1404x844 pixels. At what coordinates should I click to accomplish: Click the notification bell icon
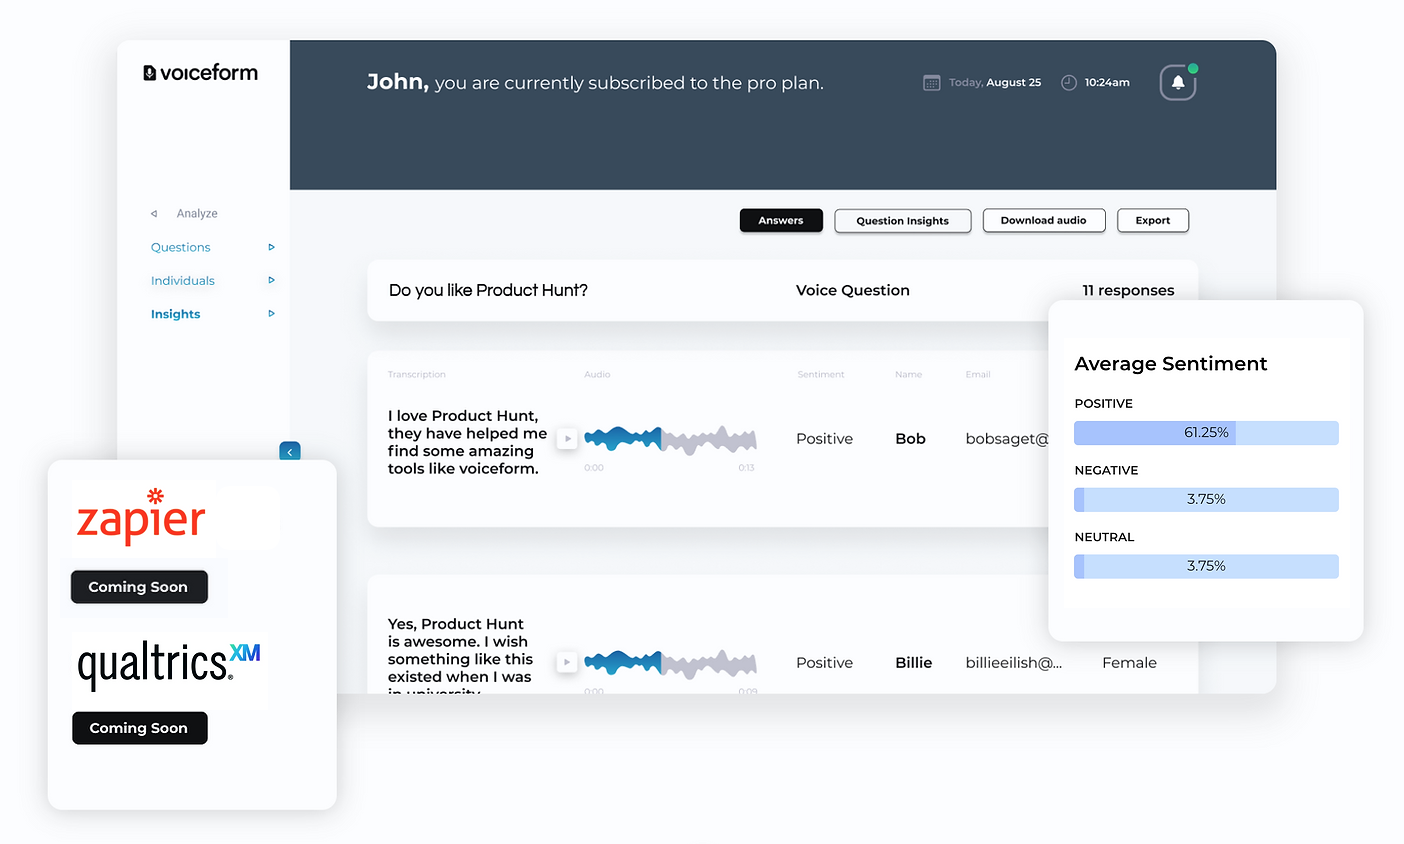pos(1178,81)
